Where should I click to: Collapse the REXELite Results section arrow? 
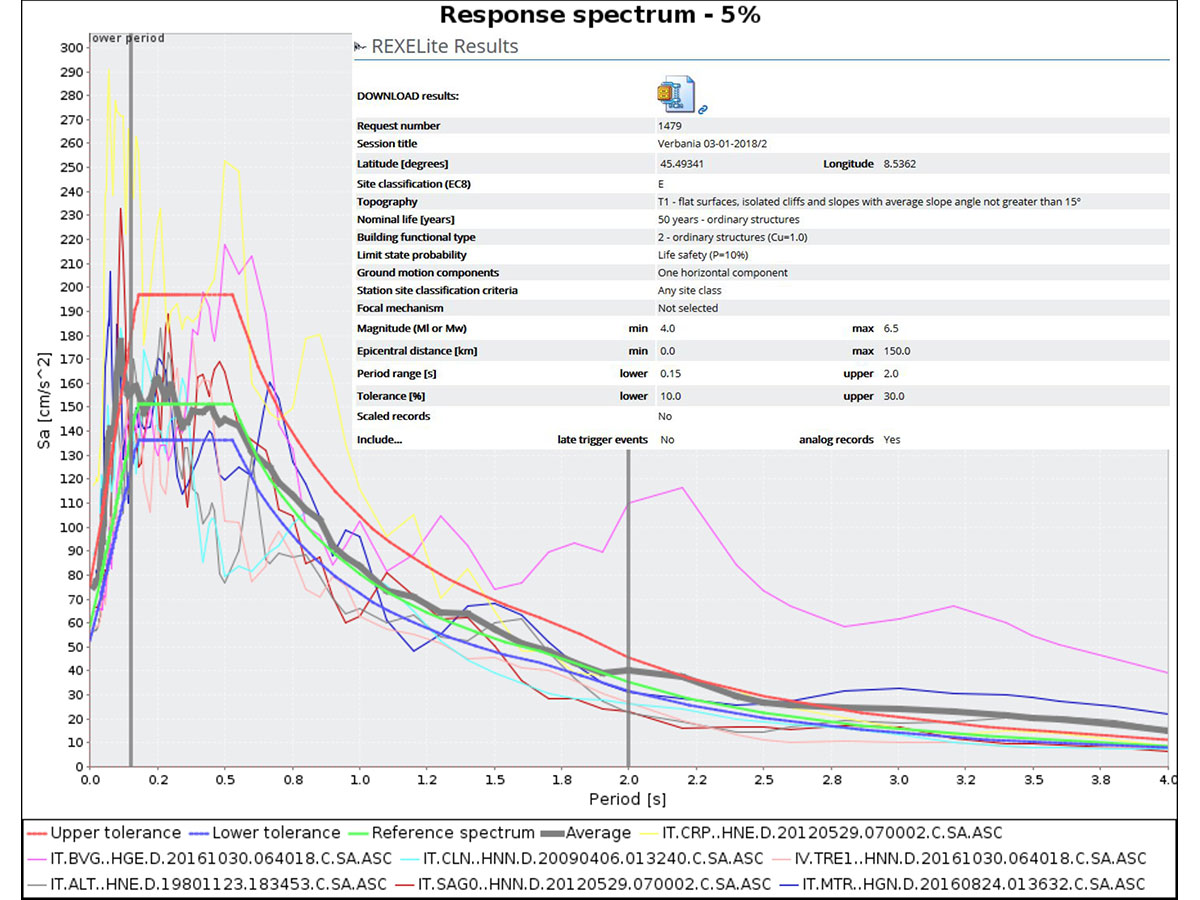click(x=359, y=47)
